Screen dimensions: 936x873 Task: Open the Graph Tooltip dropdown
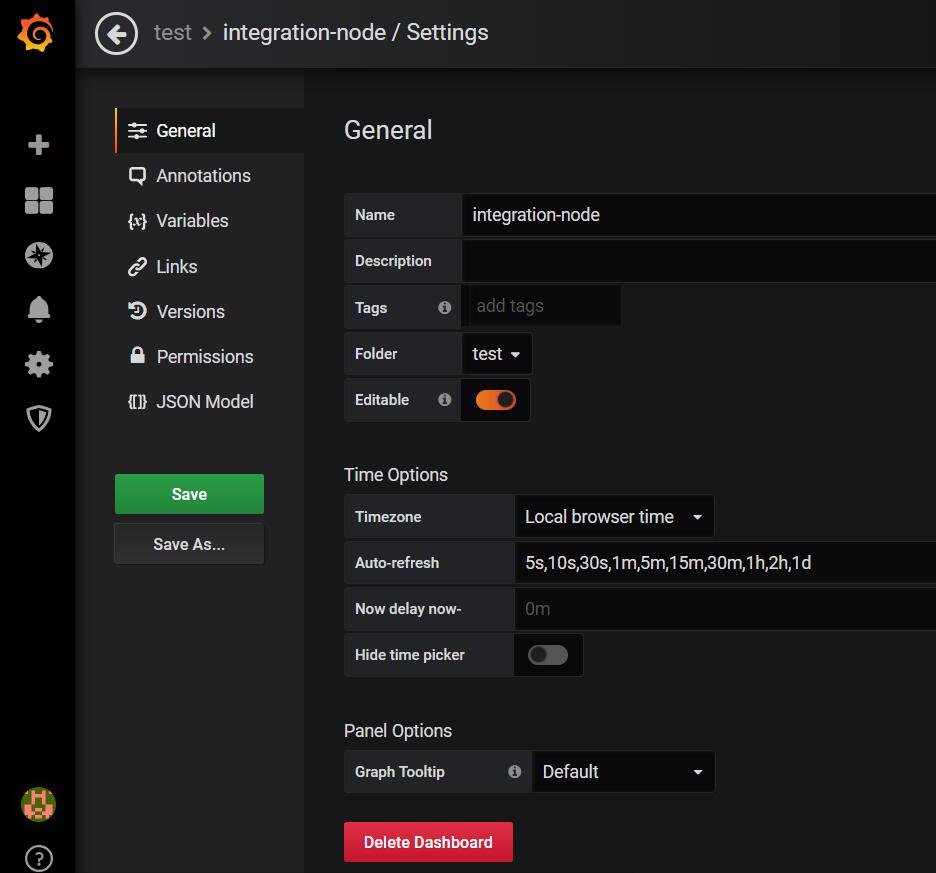click(622, 771)
